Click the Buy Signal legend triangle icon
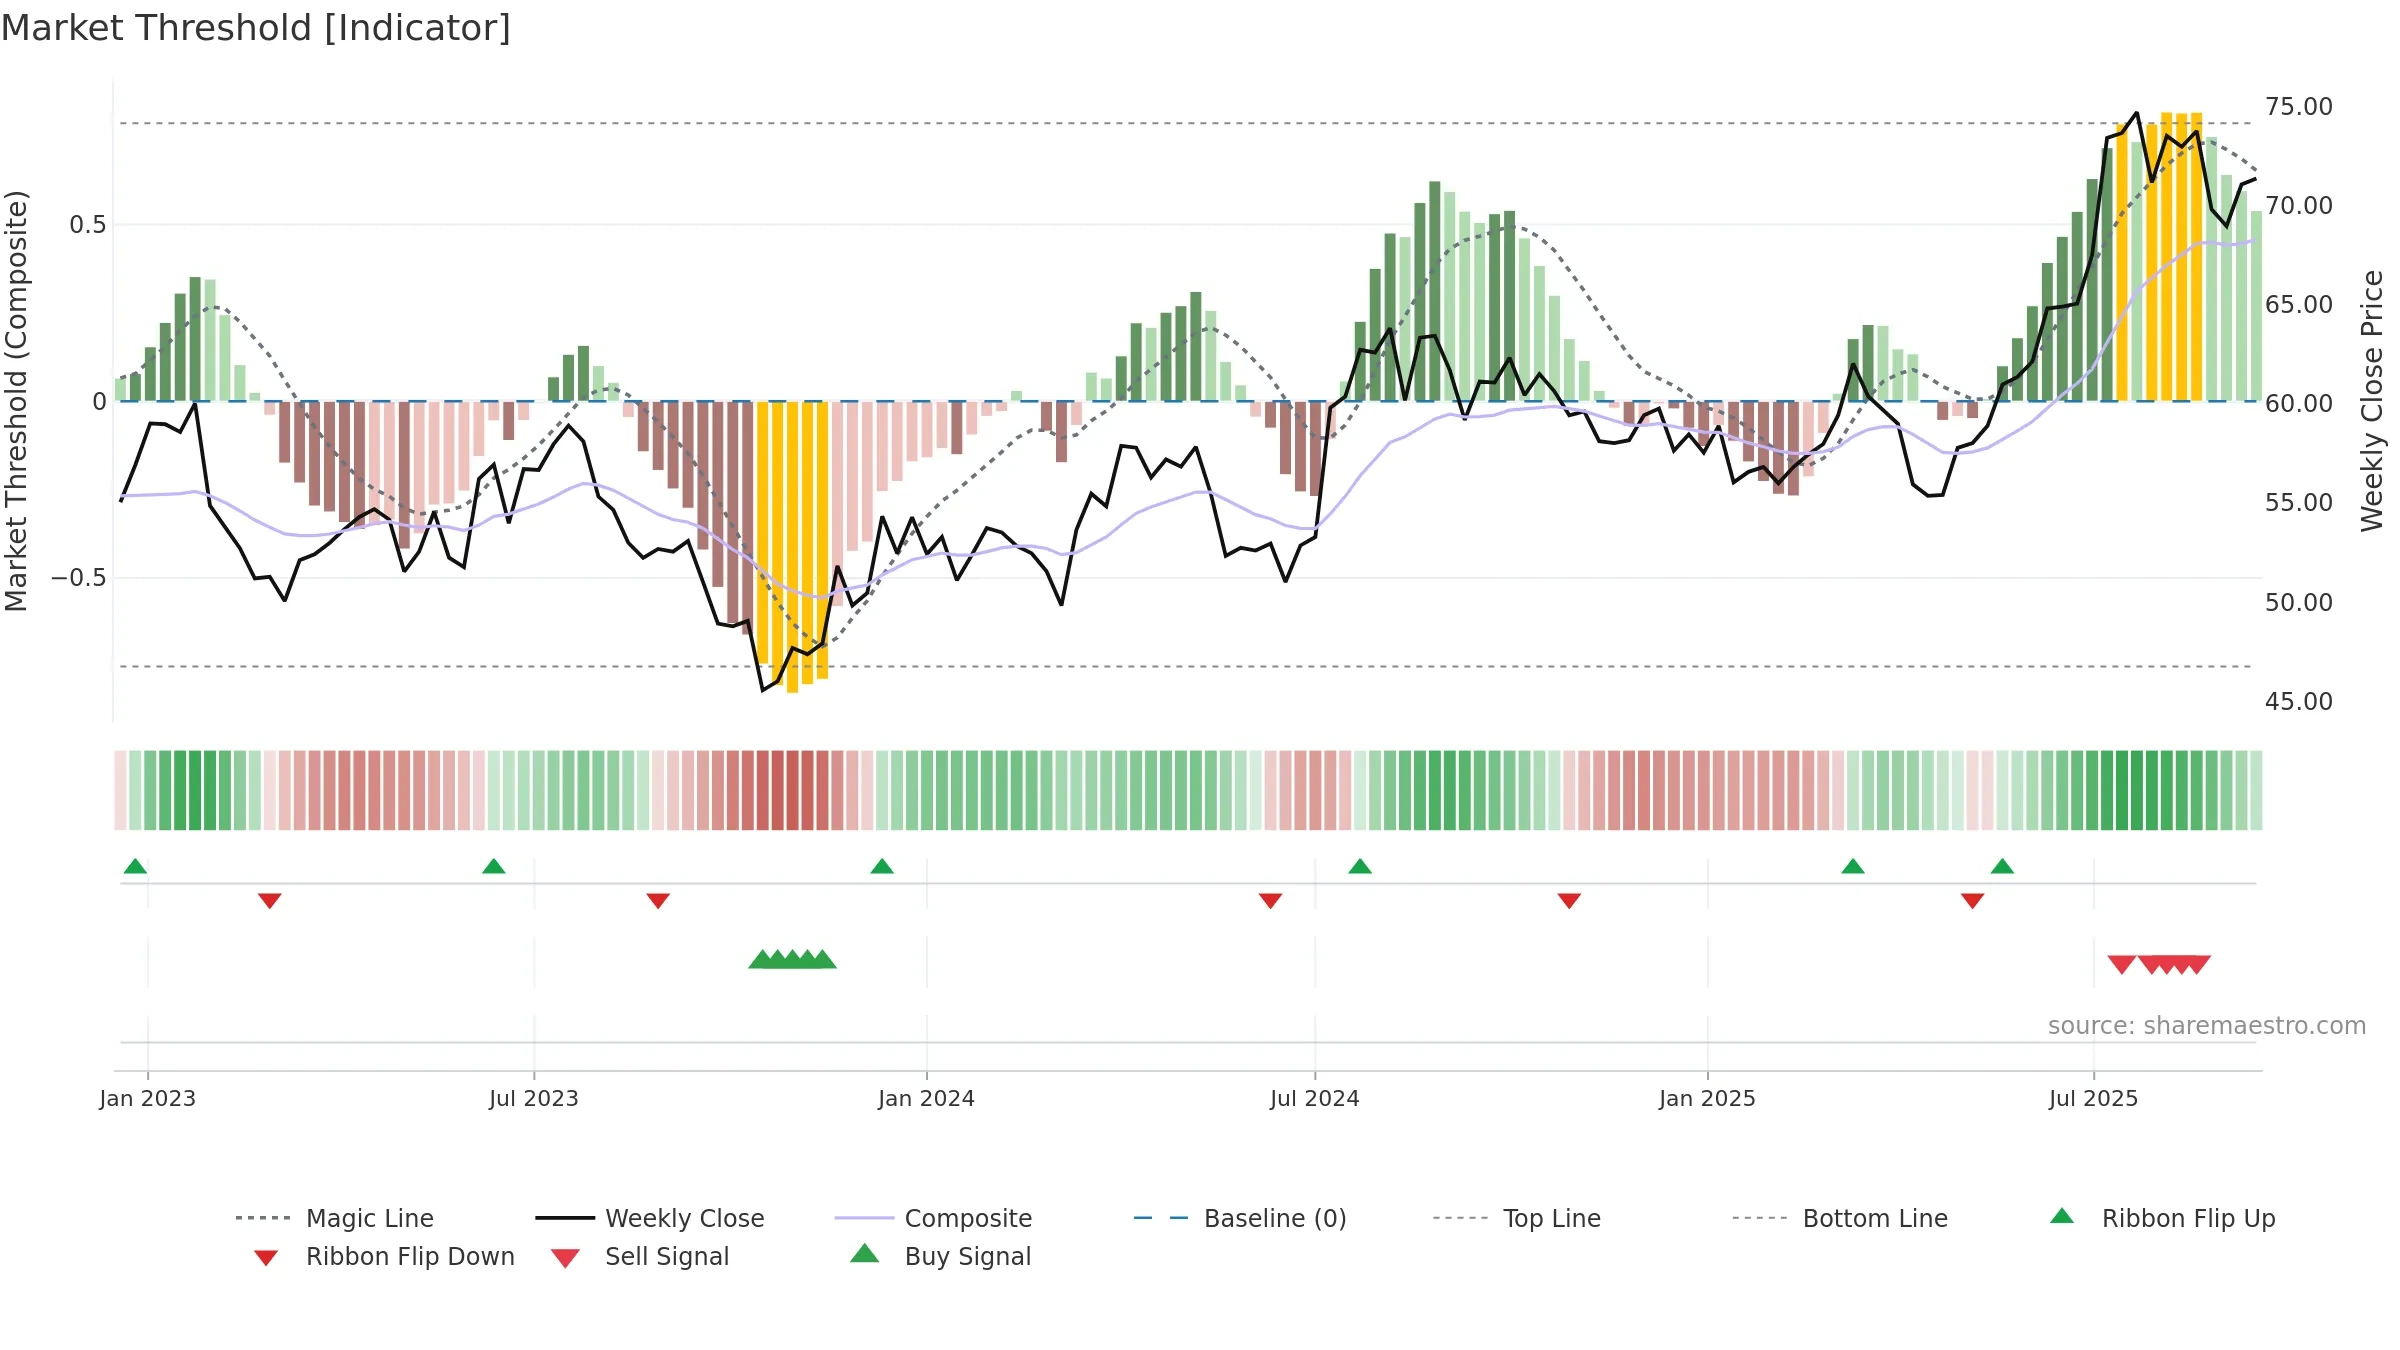 (x=865, y=1253)
